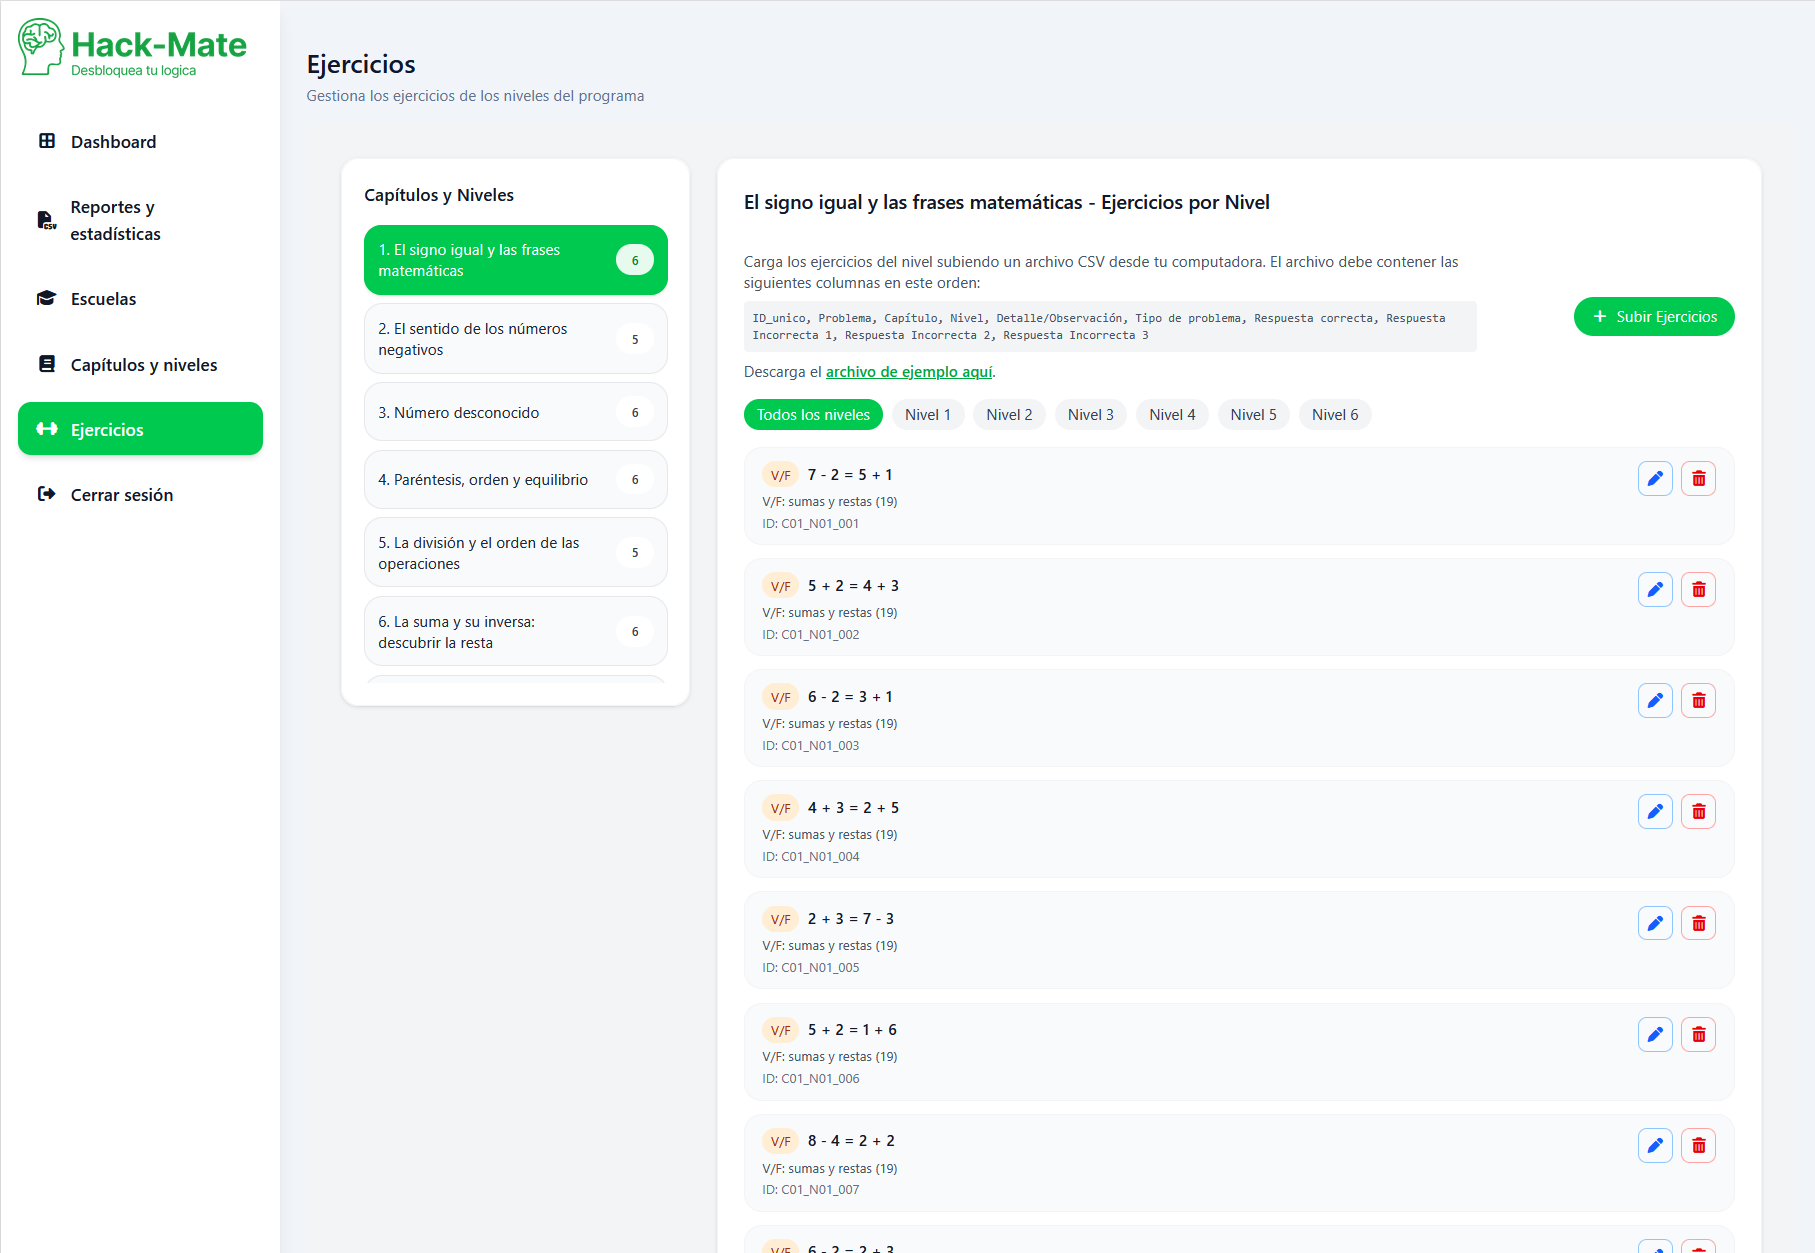Download the archivo de ejemplo aquí link
This screenshot has height=1253, width=1815.
[908, 371]
